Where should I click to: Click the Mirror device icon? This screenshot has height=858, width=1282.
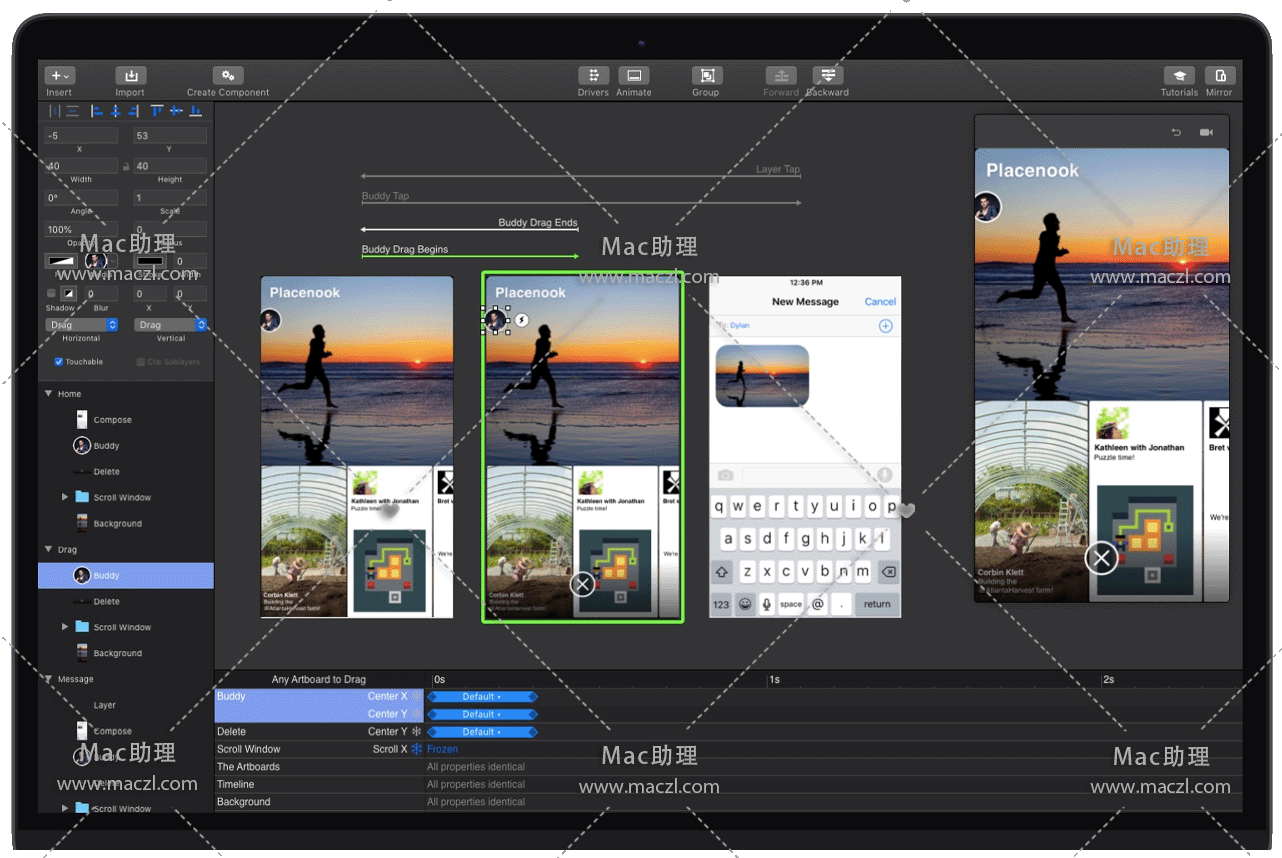tap(1219, 76)
